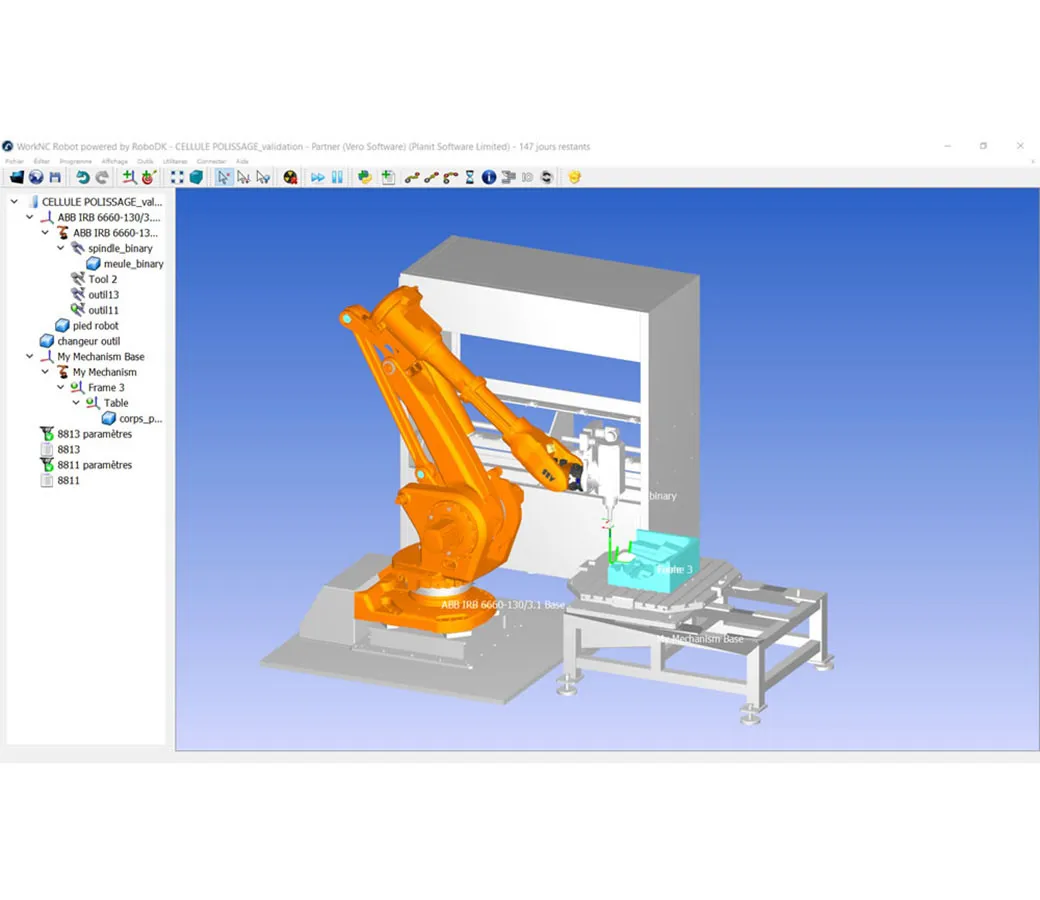This screenshot has width=1040, height=900.
Task: Fast-forward the simulation
Action: [x=316, y=177]
